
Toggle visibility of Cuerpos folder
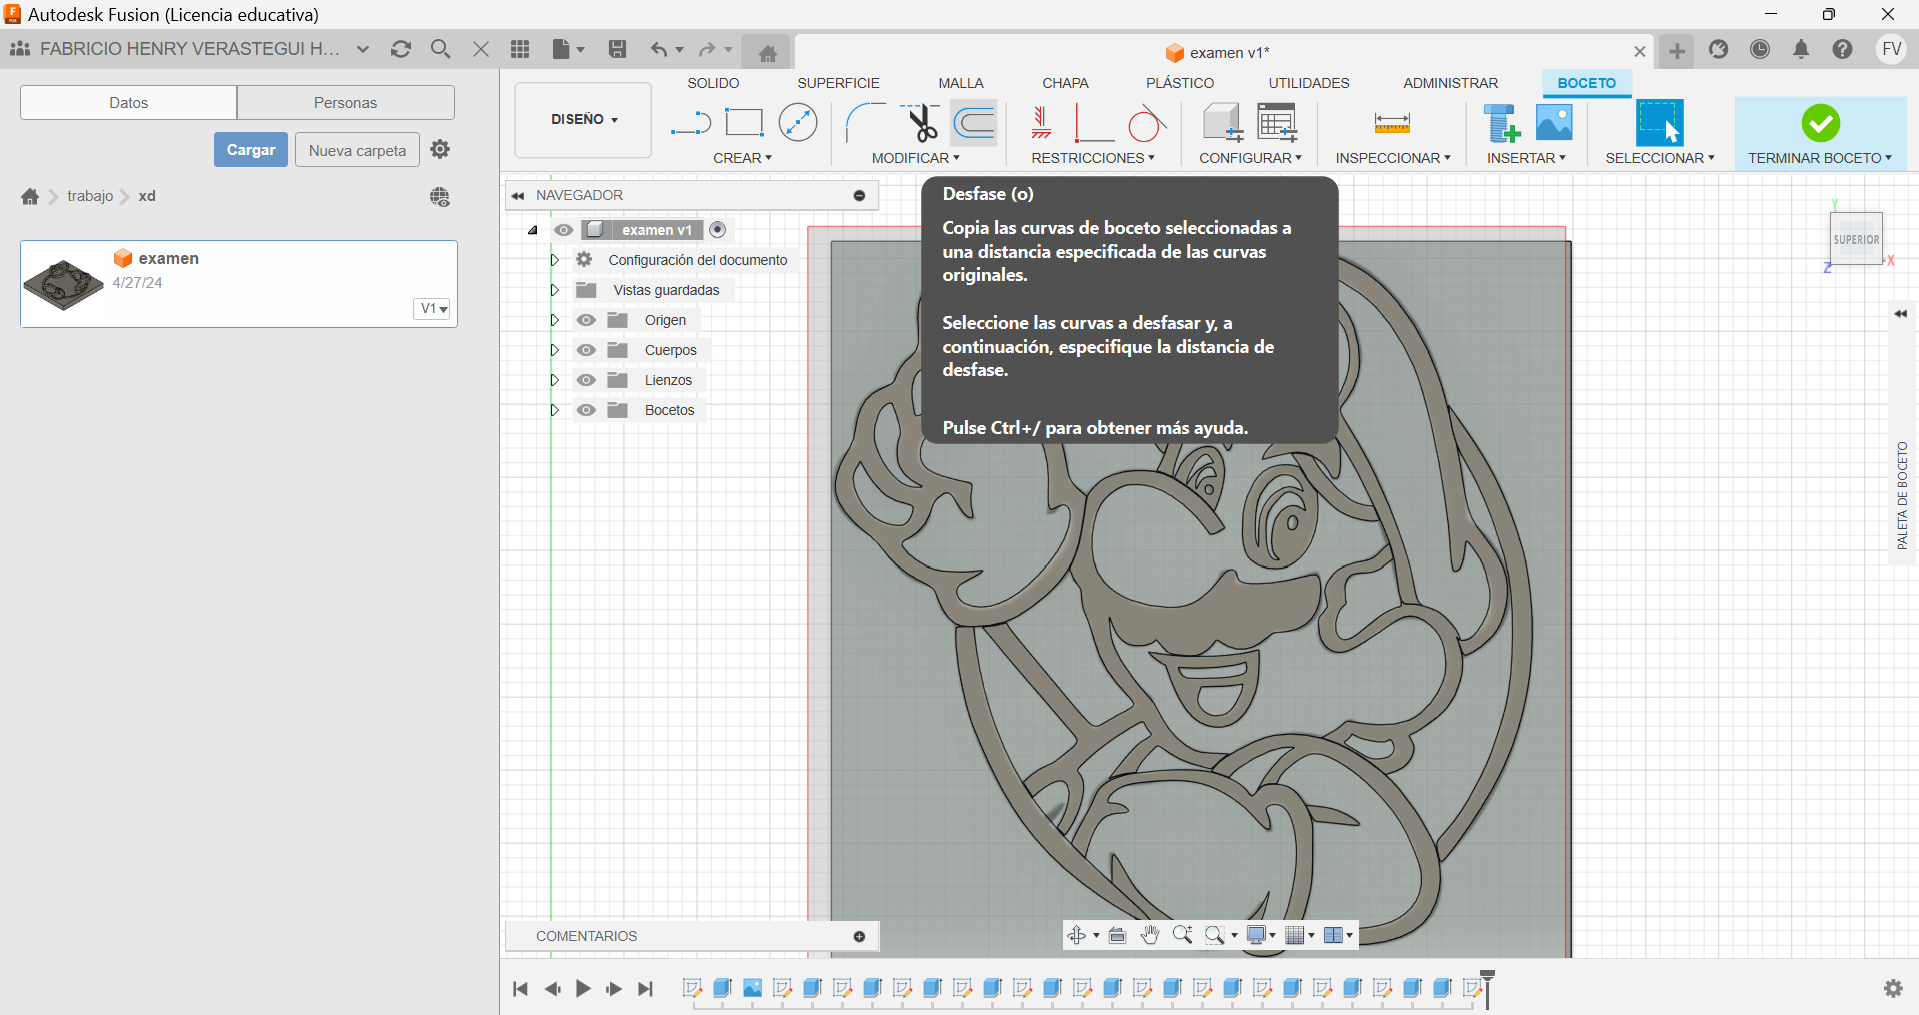[x=586, y=350]
